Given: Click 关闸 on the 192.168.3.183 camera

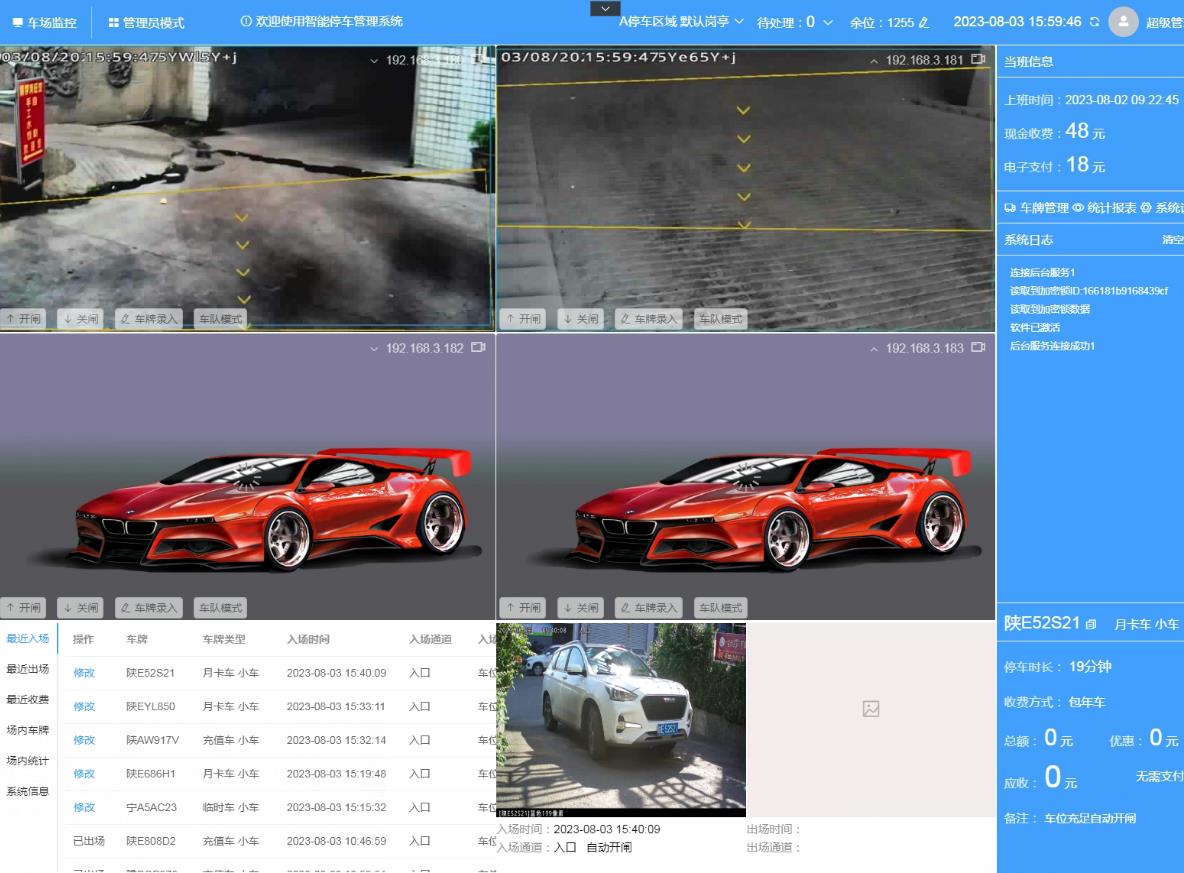Looking at the screenshot, I should click(581, 607).
